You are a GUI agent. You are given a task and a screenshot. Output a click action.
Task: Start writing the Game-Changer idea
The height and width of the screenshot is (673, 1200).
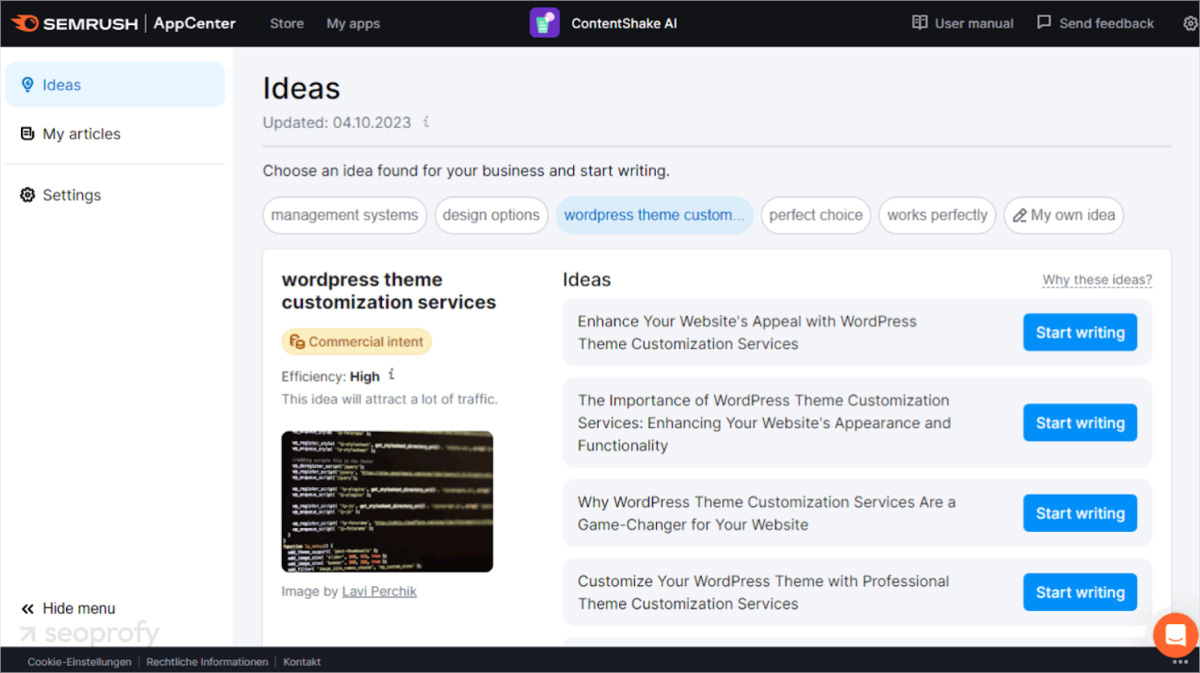tap(1080, 513)
